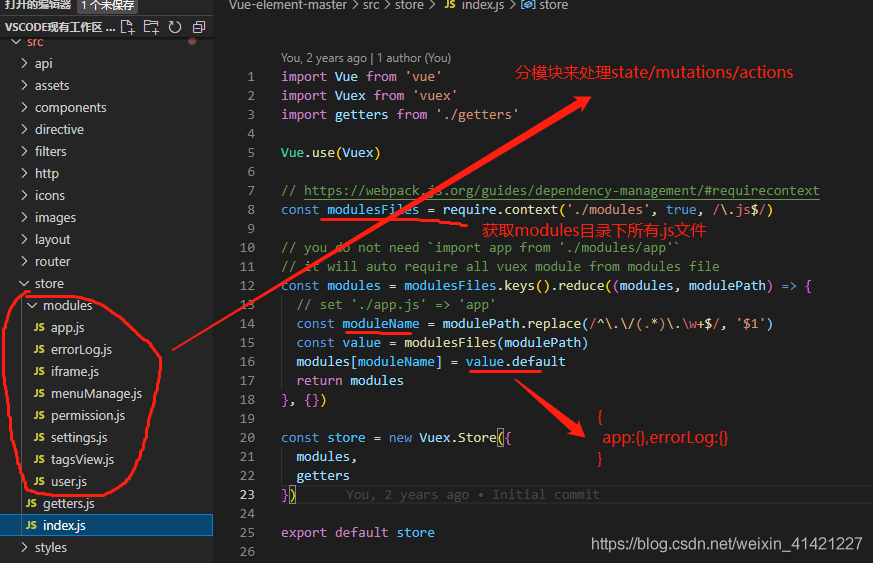Click the unsaved count badge in open editors
The height and width of the screenshot is (563, 873).
[x=107, y=6]
